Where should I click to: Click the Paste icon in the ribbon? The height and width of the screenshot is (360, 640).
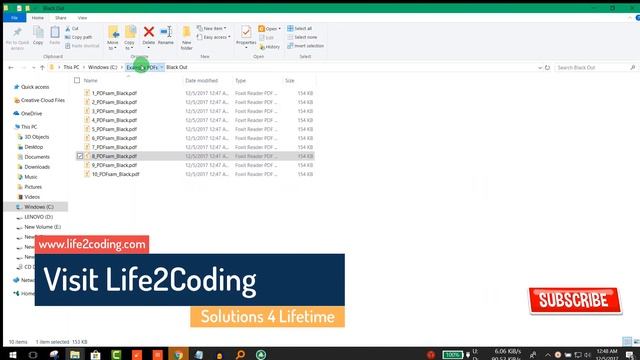[x=55, y=32]
